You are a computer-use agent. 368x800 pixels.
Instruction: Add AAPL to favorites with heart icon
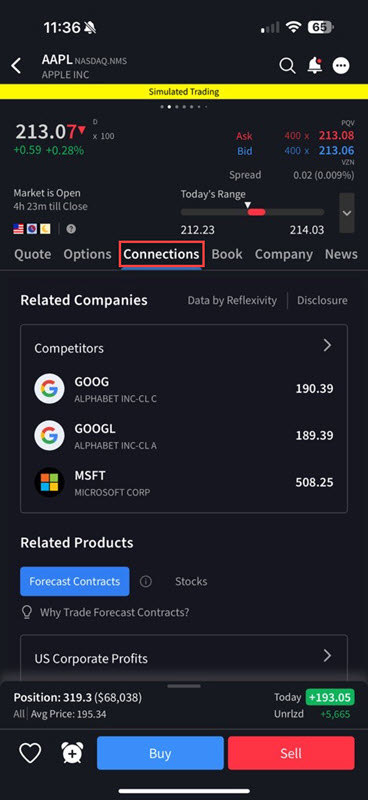pos(30,753)
